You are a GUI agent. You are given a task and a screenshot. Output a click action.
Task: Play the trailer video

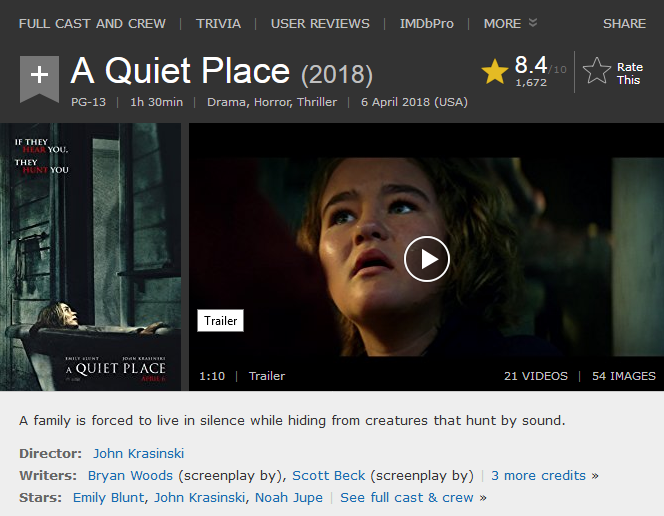coord(426,259)
